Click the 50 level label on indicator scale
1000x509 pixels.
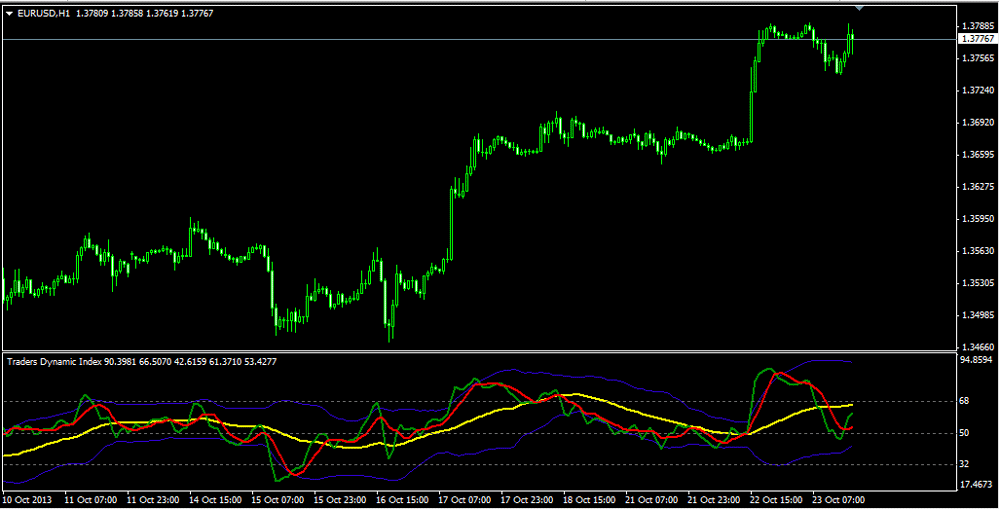pos(966,433)
